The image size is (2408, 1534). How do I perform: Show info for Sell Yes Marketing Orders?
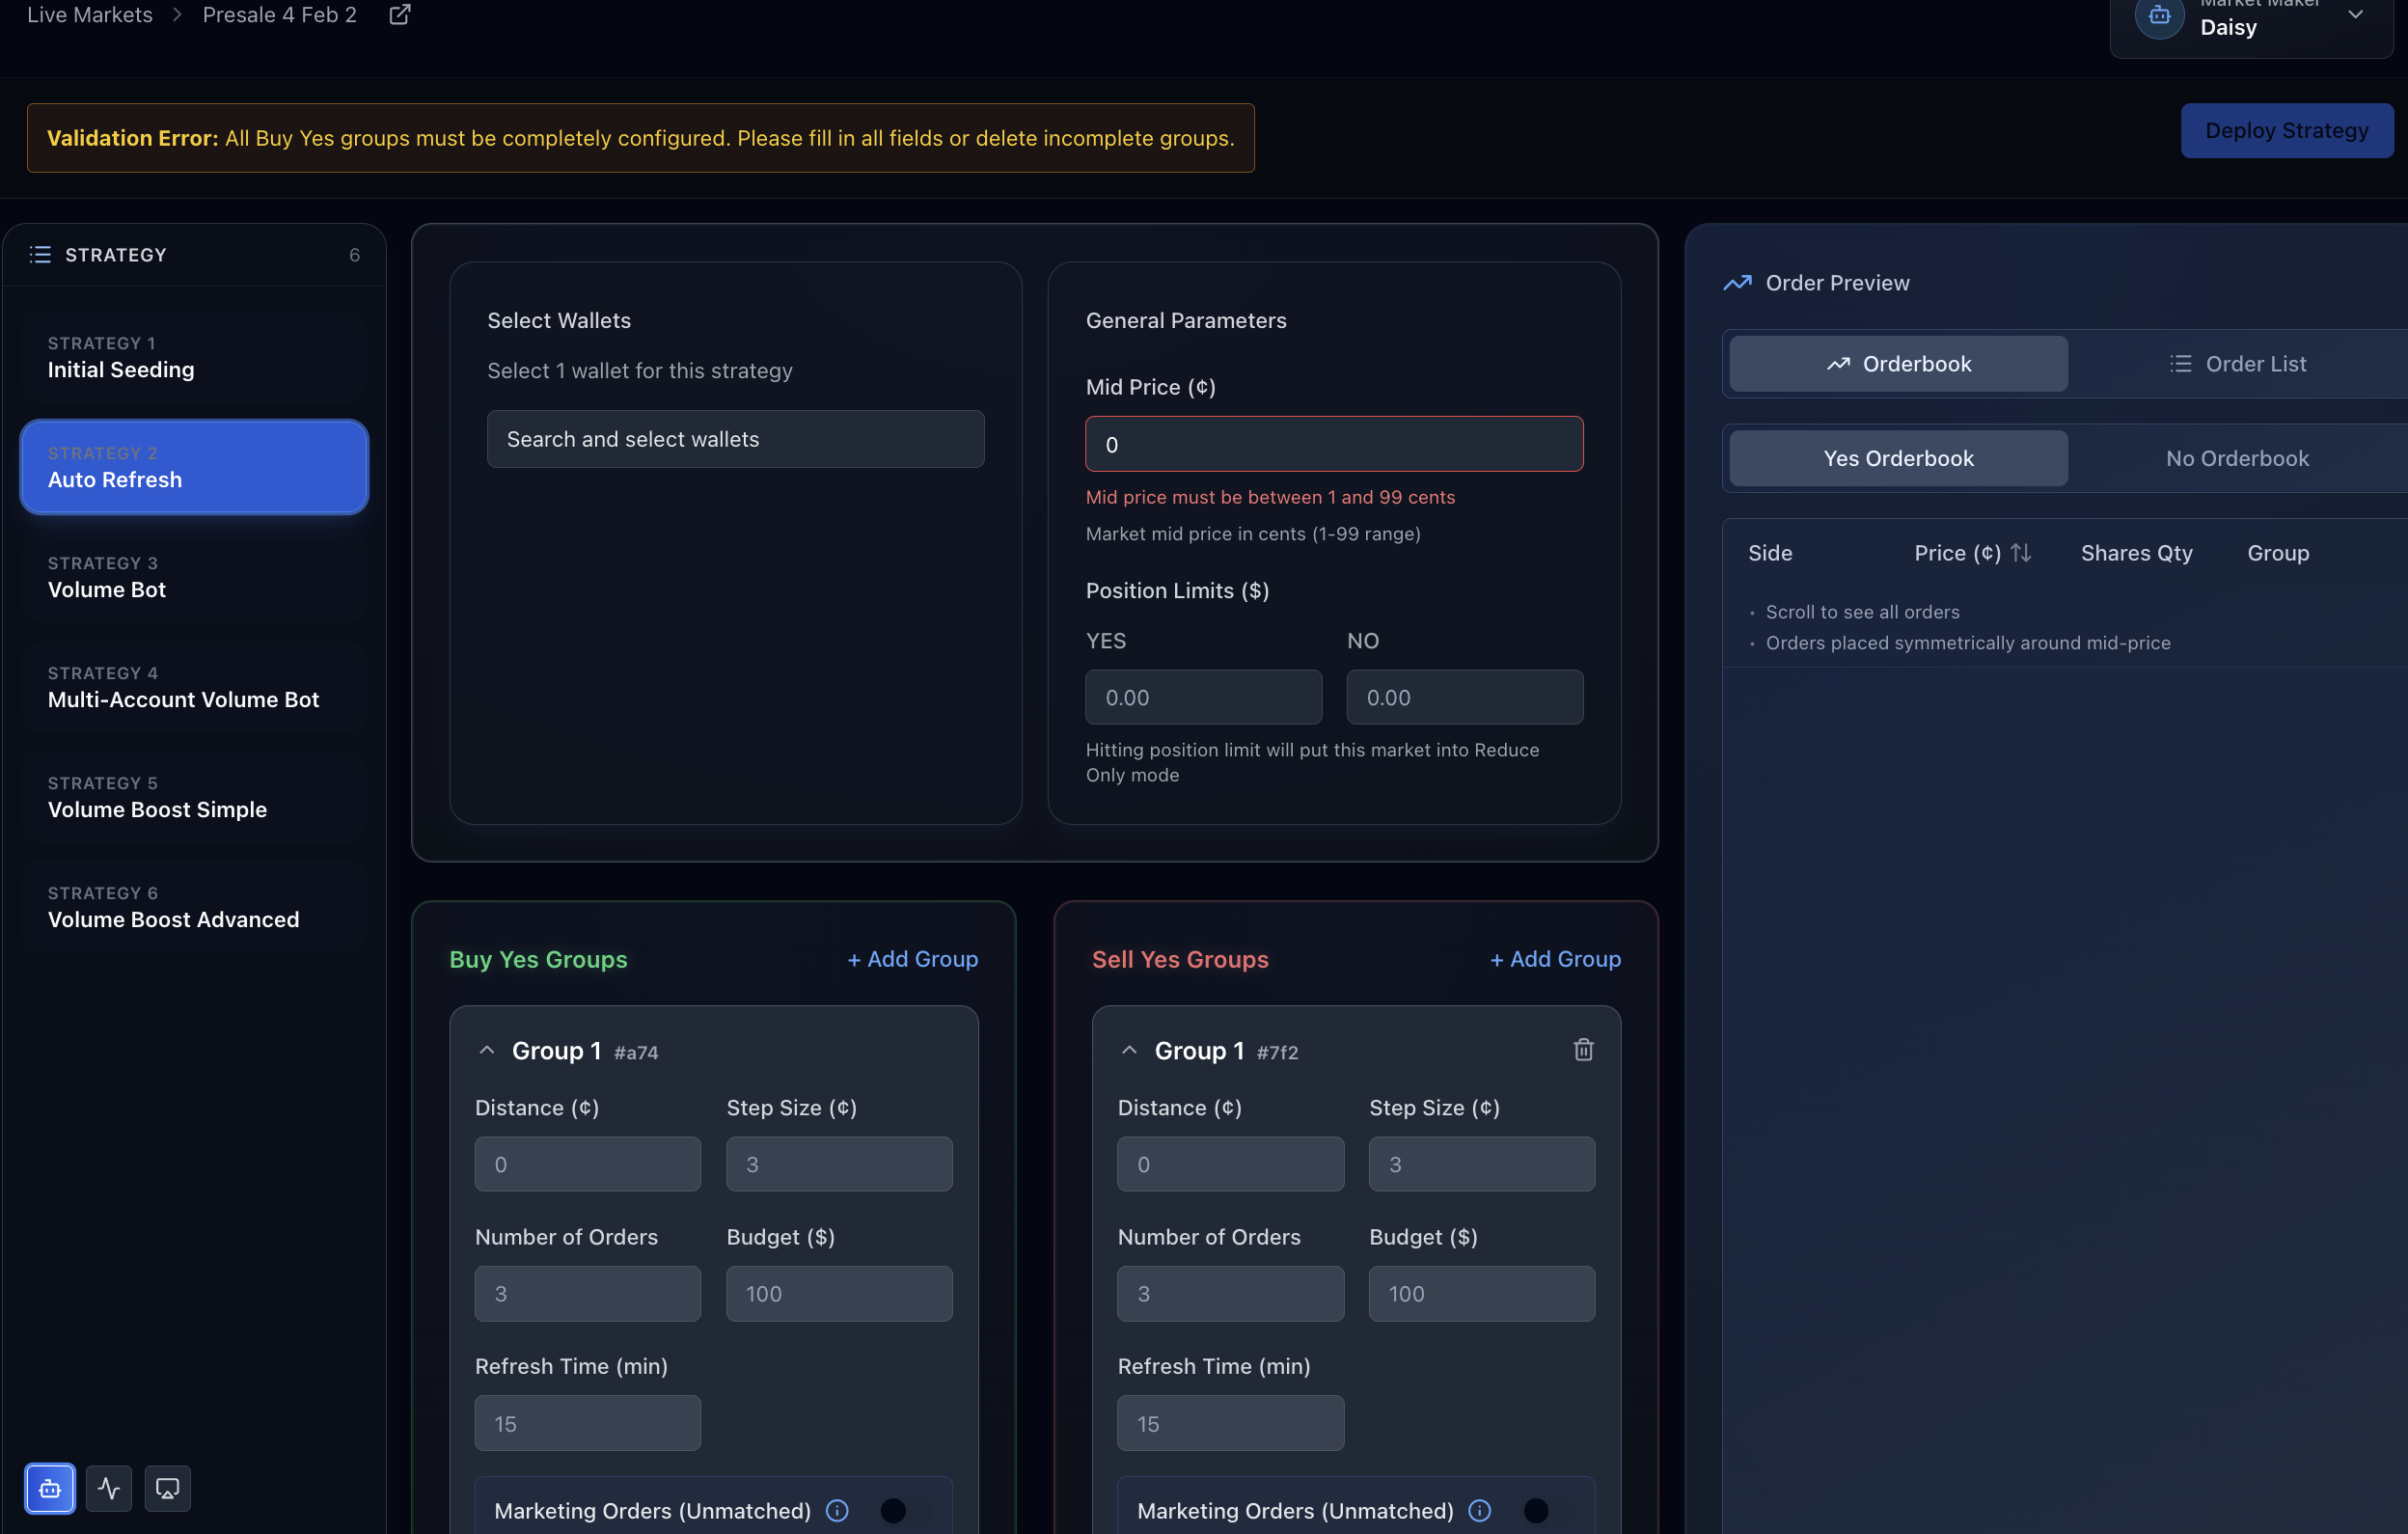1479,1510
